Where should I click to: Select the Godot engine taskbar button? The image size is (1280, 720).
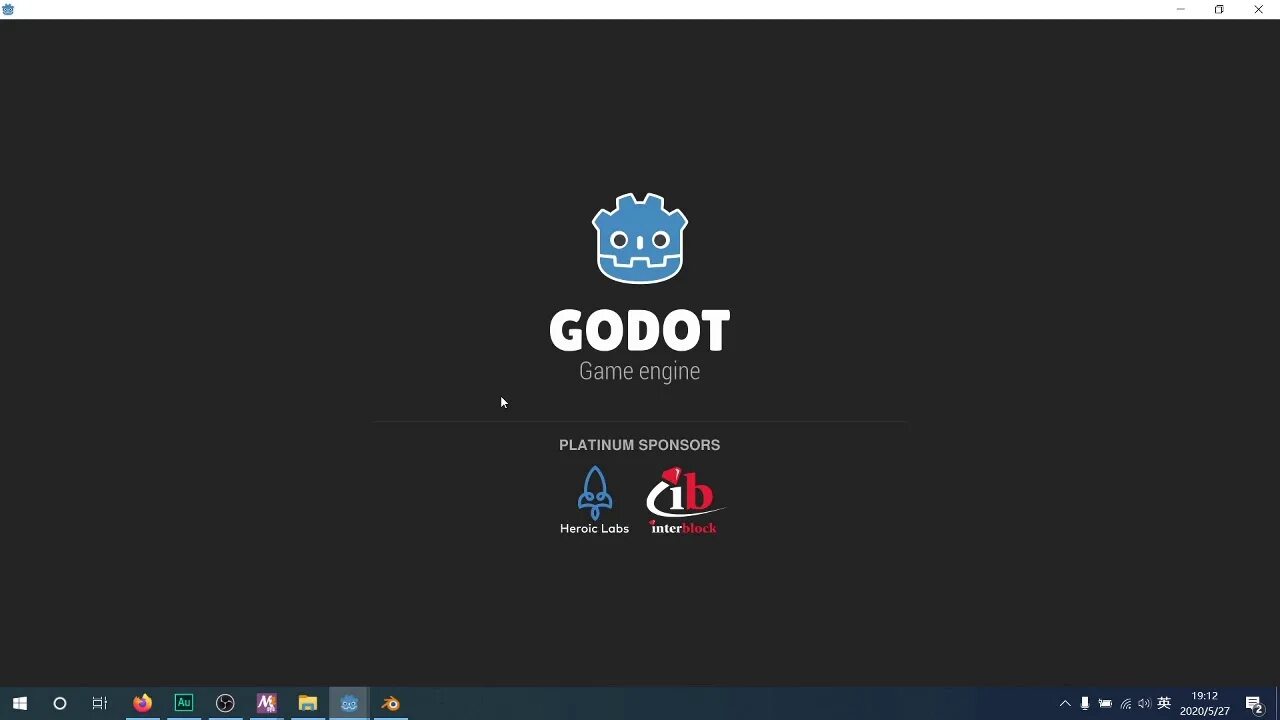[349, 703]
